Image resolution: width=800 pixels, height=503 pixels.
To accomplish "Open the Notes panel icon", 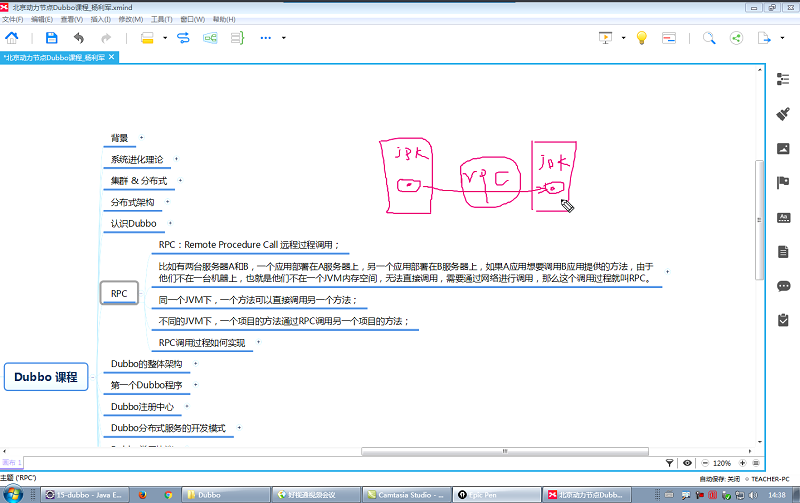I will [x=783, y=252].
